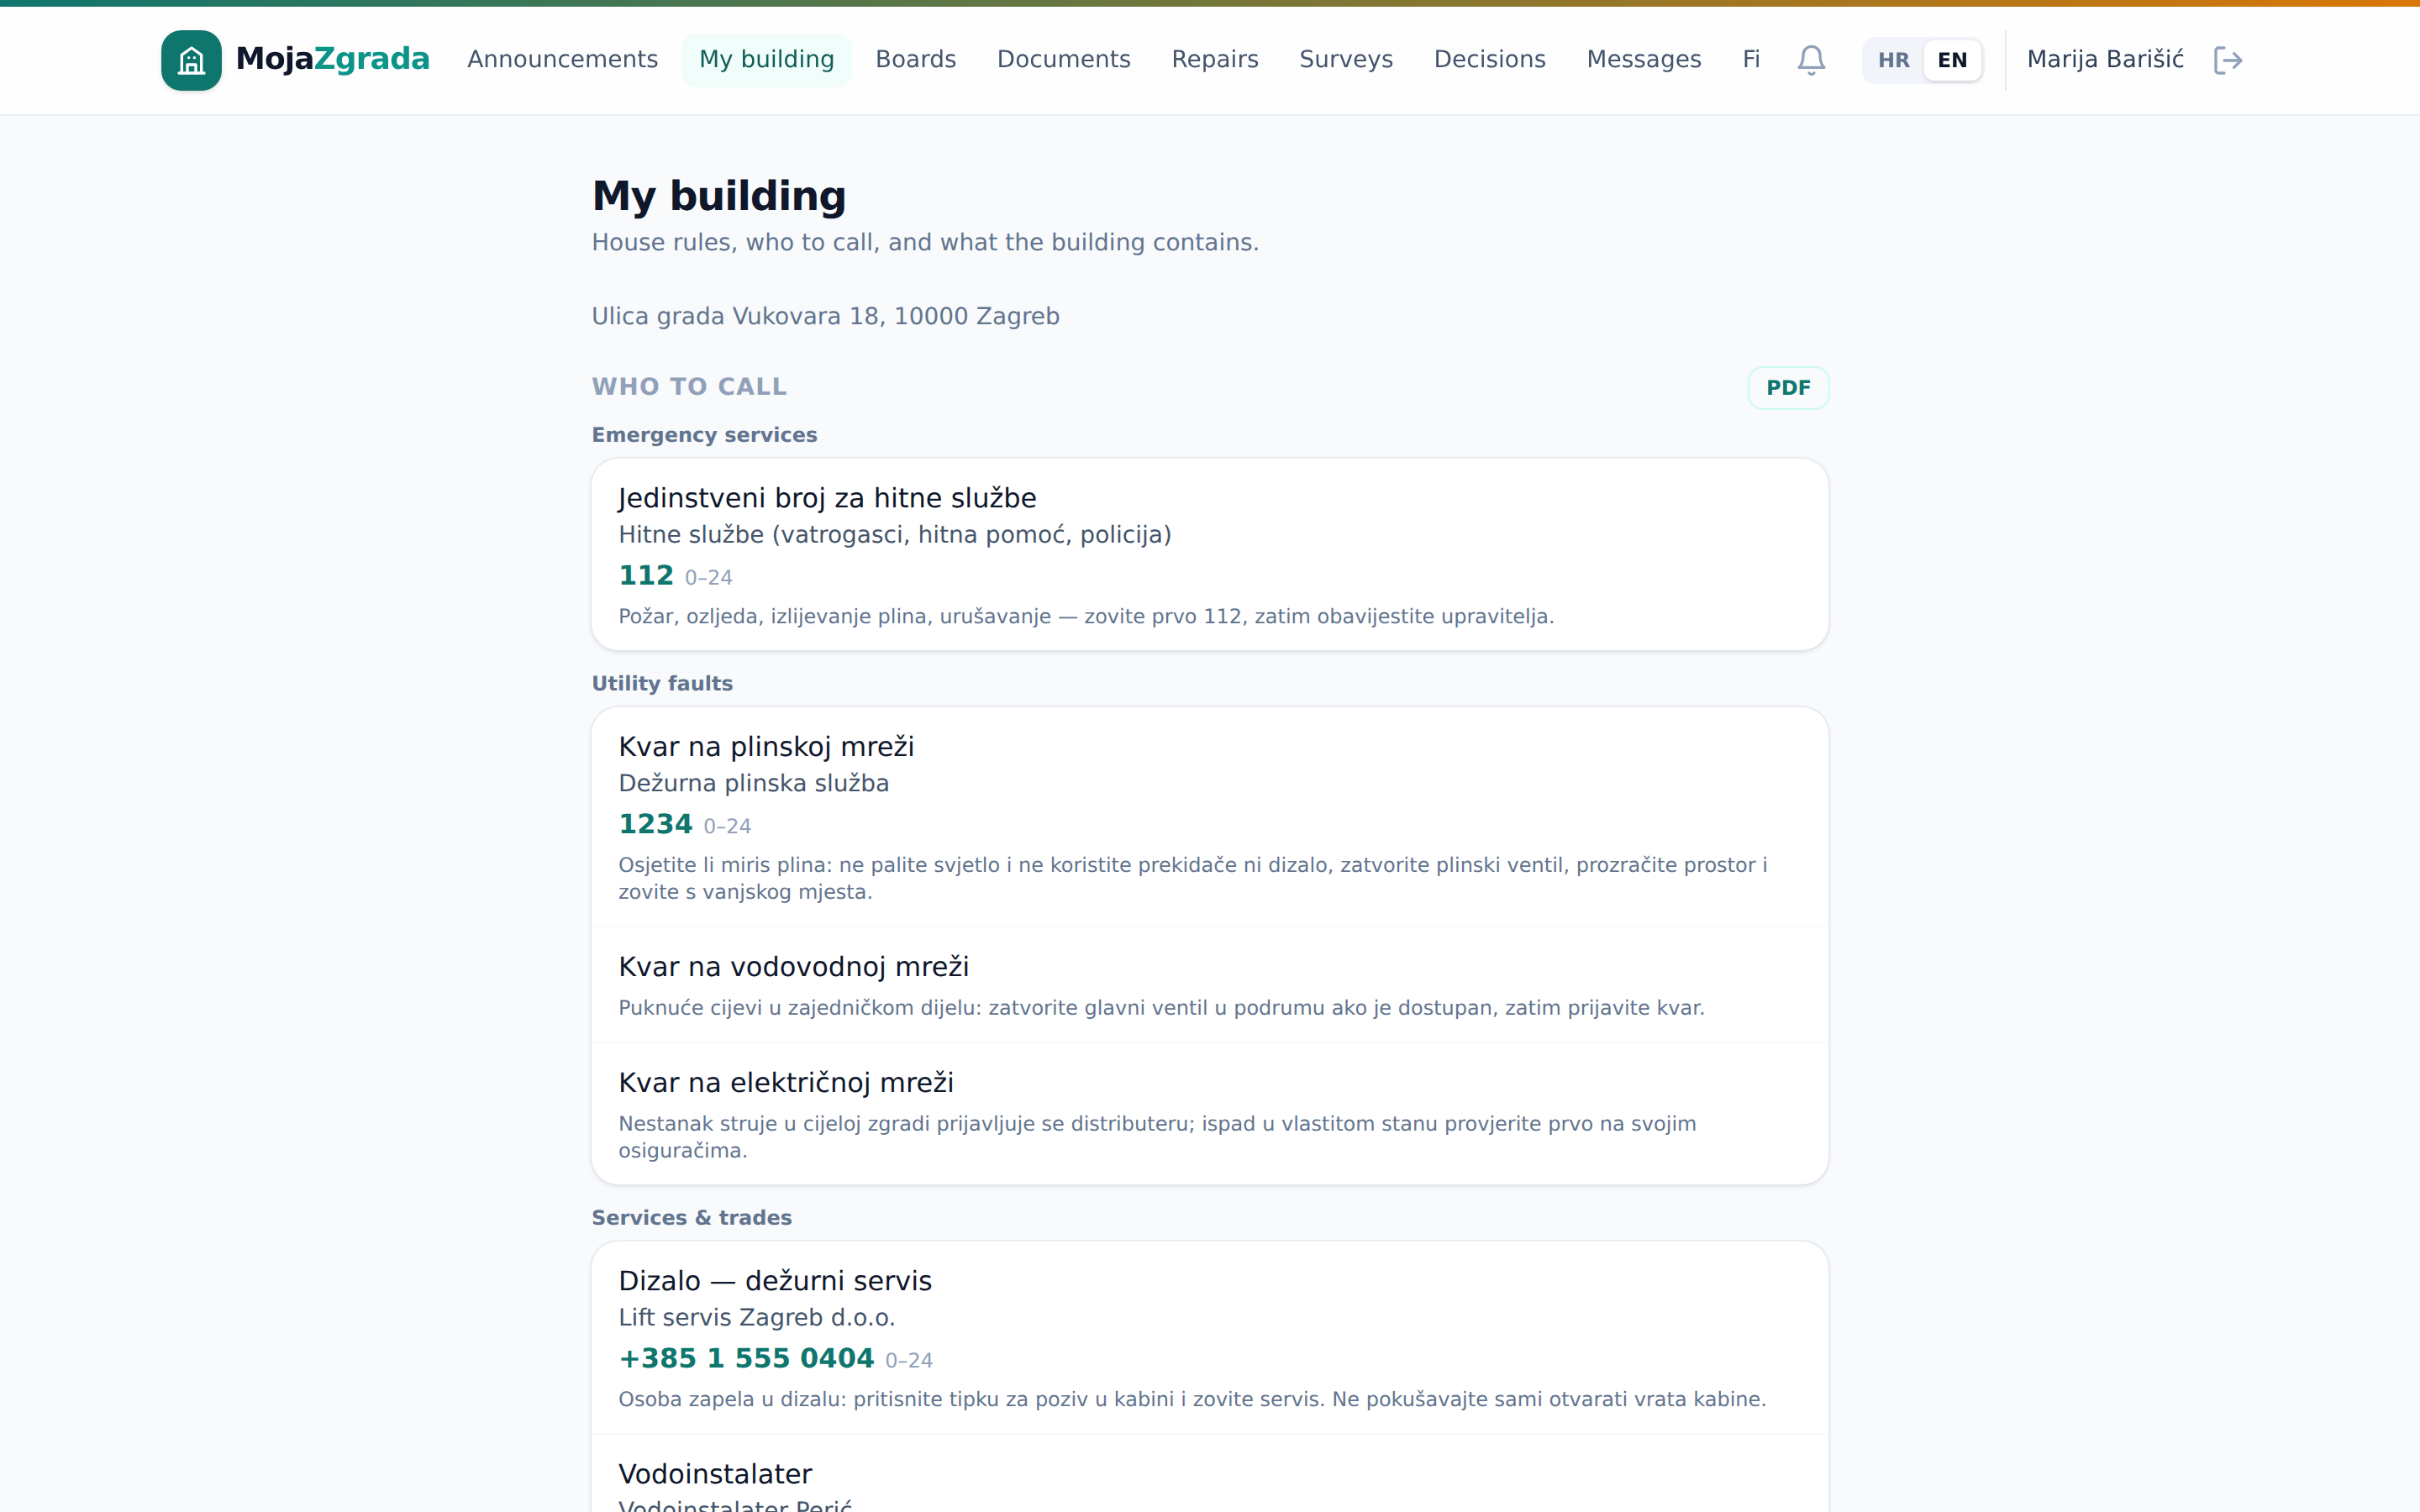Image resolution: width=2420 pixels, height=1512 pixels.
Task: Click the Vodoinstalater entry title
Action: point(715,1474)
